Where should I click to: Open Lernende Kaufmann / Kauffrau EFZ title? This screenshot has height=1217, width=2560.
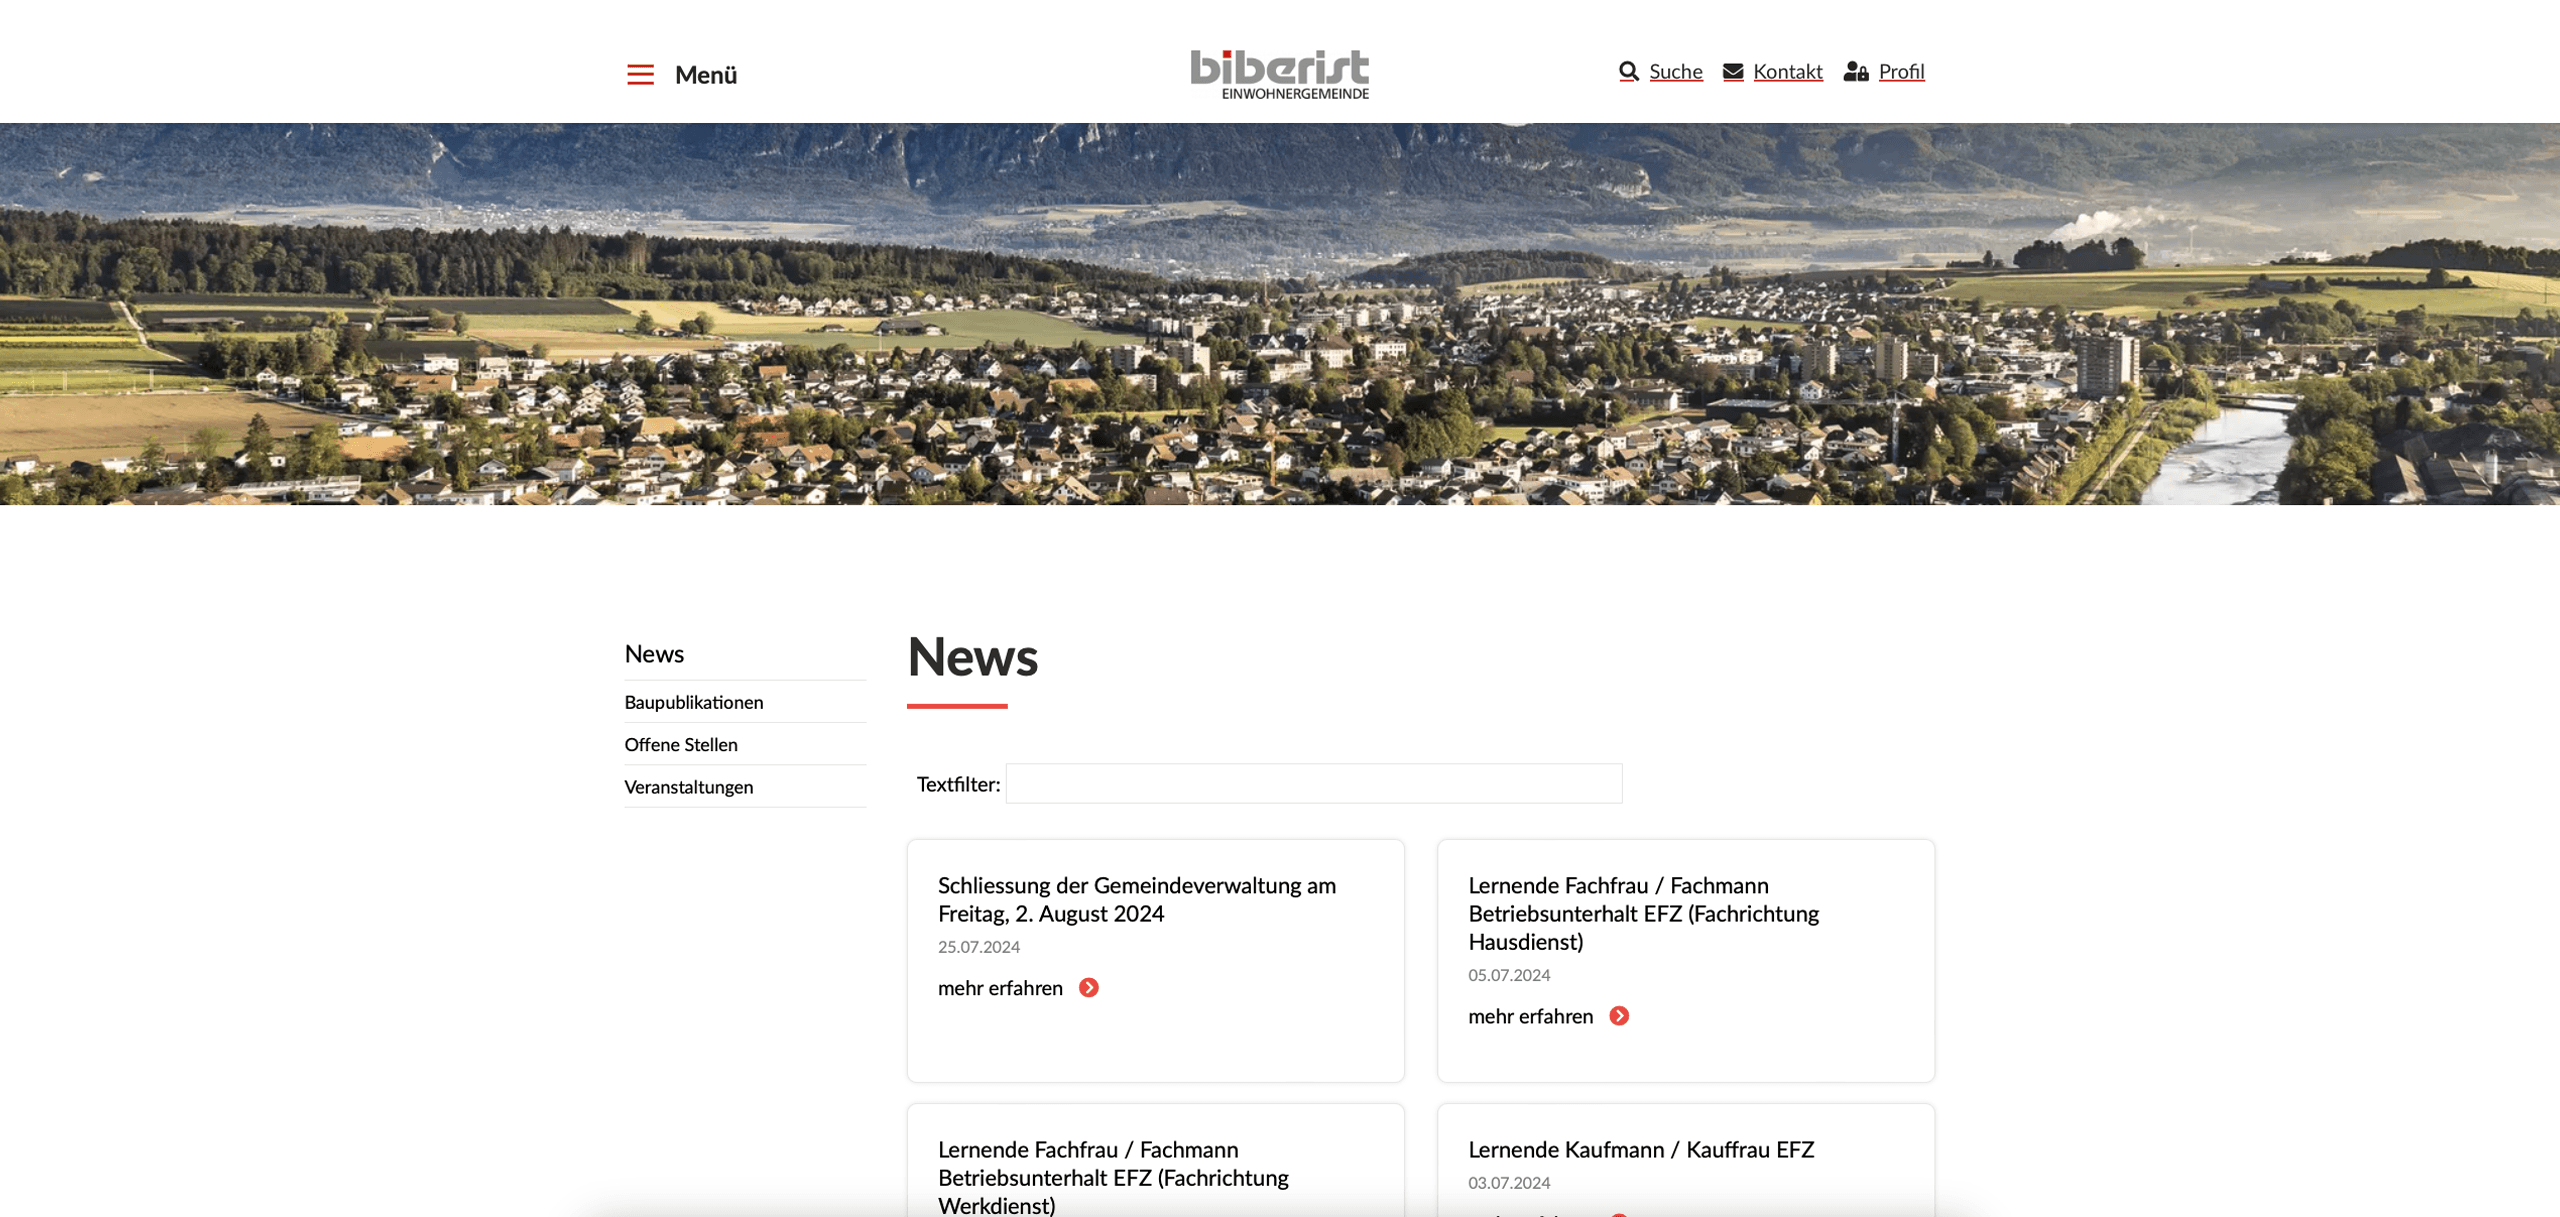click(1640, 1149)
